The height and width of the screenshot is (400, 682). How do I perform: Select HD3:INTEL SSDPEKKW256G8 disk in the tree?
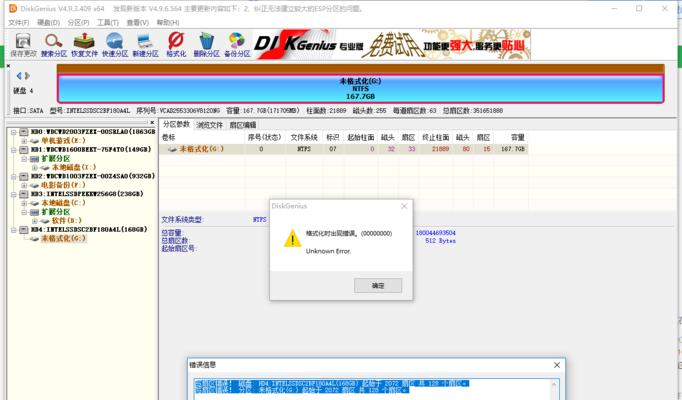87,194
